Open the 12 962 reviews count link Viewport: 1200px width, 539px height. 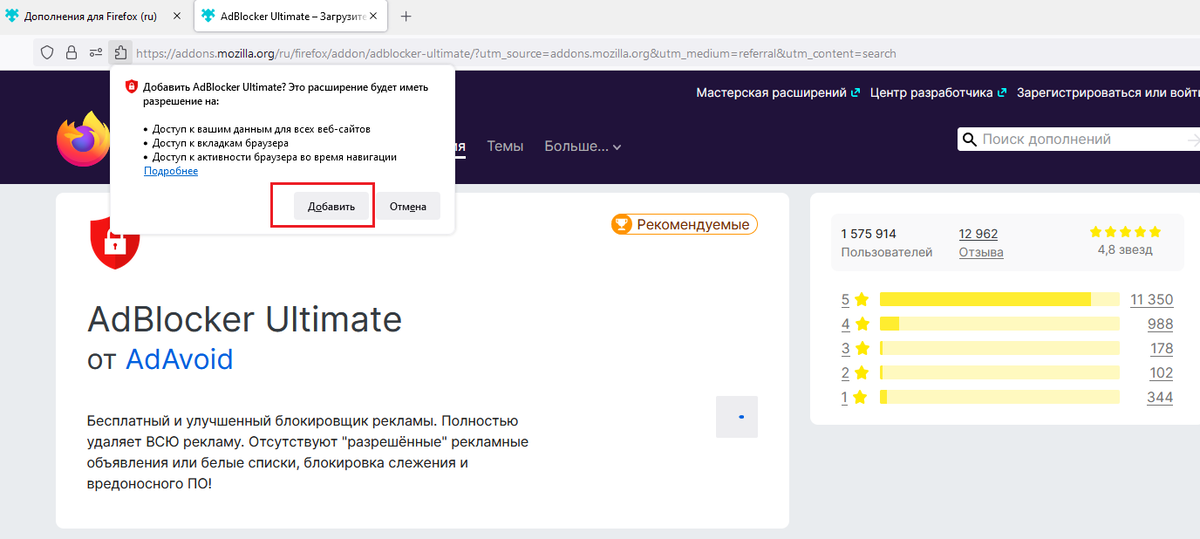[978, 234]
